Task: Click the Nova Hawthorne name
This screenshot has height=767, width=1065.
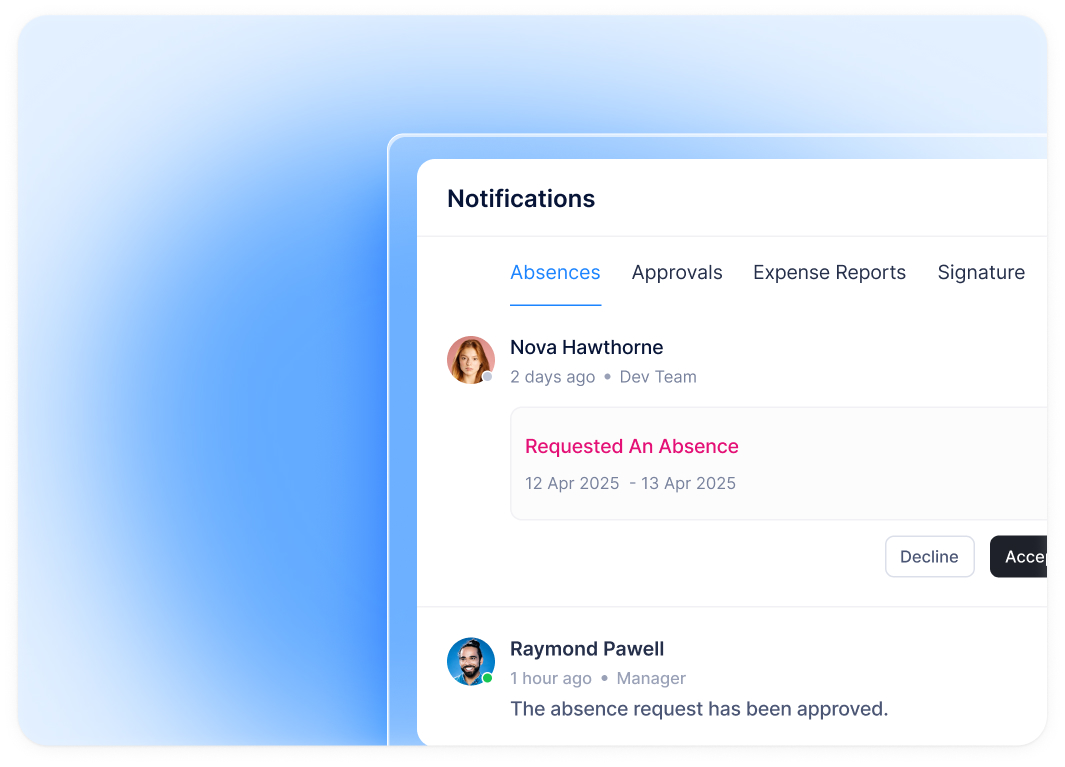Action: tap(586, 347)
